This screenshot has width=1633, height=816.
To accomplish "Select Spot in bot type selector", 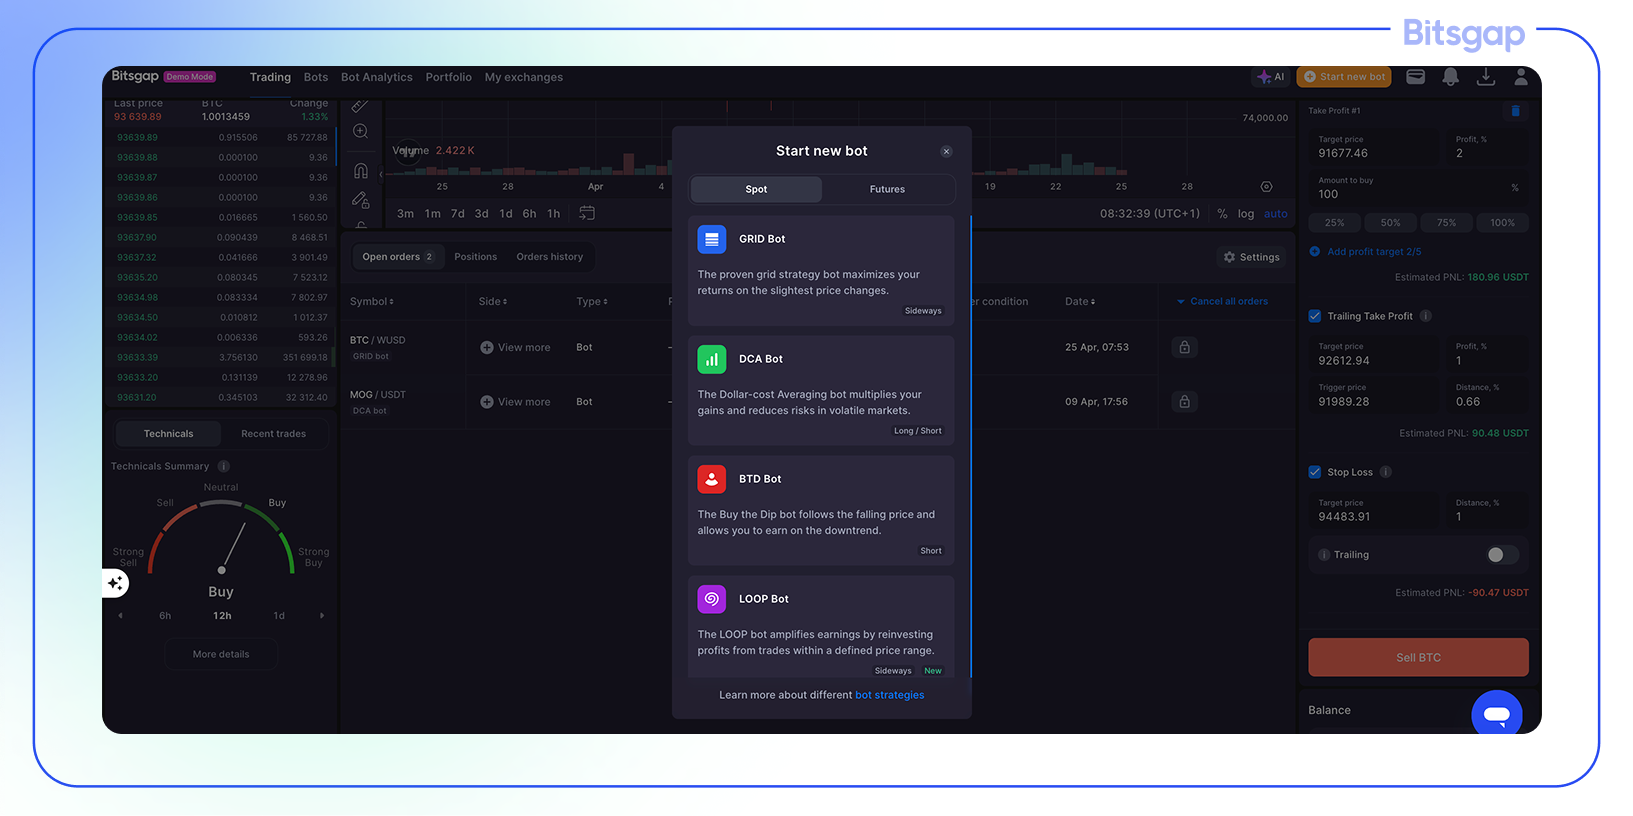I will tap(756, 189).
